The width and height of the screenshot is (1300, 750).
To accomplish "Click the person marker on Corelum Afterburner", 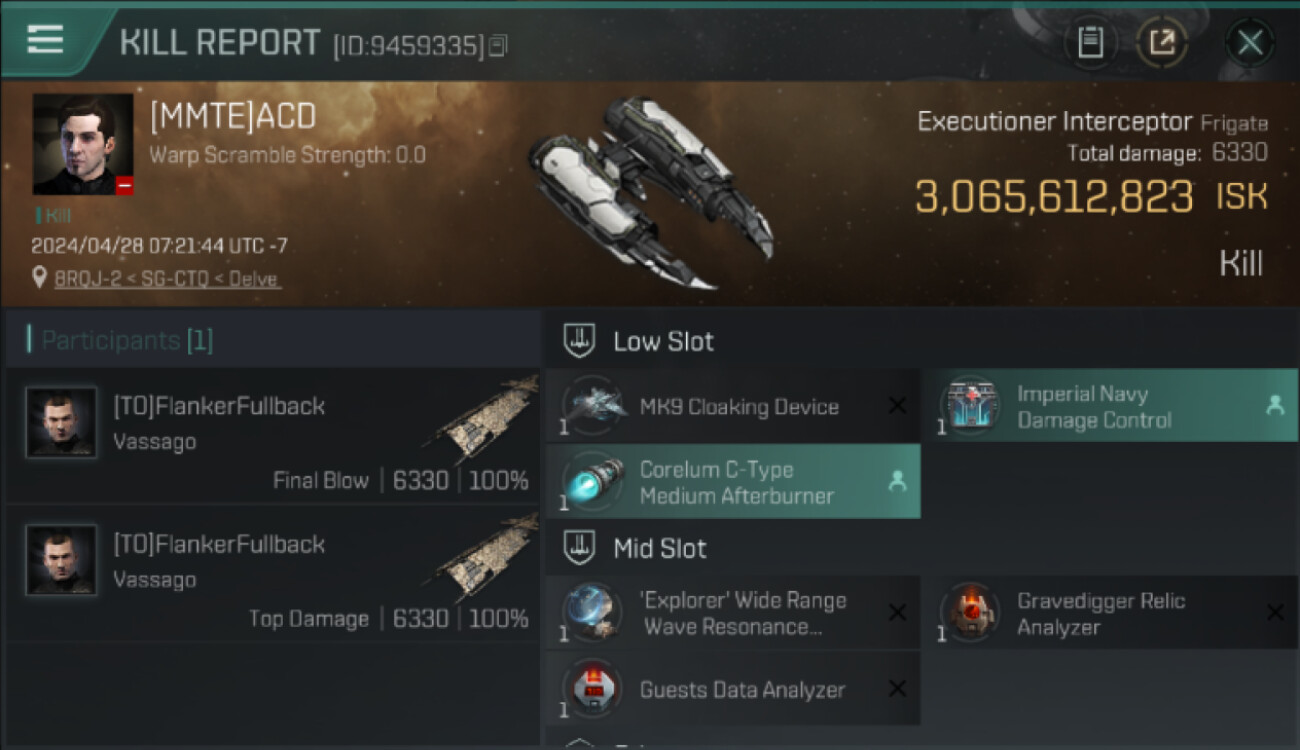I will [897, 481].
